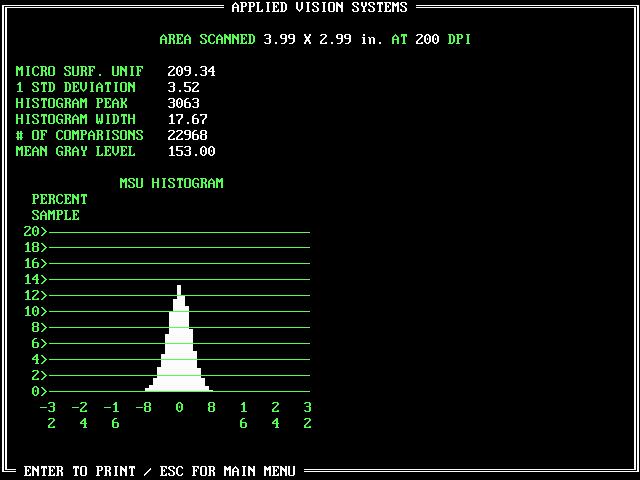The height and width of the screenshot is (480, 640).
Task: Click the positive 16 x-axis label
Action: click(243, 415)
